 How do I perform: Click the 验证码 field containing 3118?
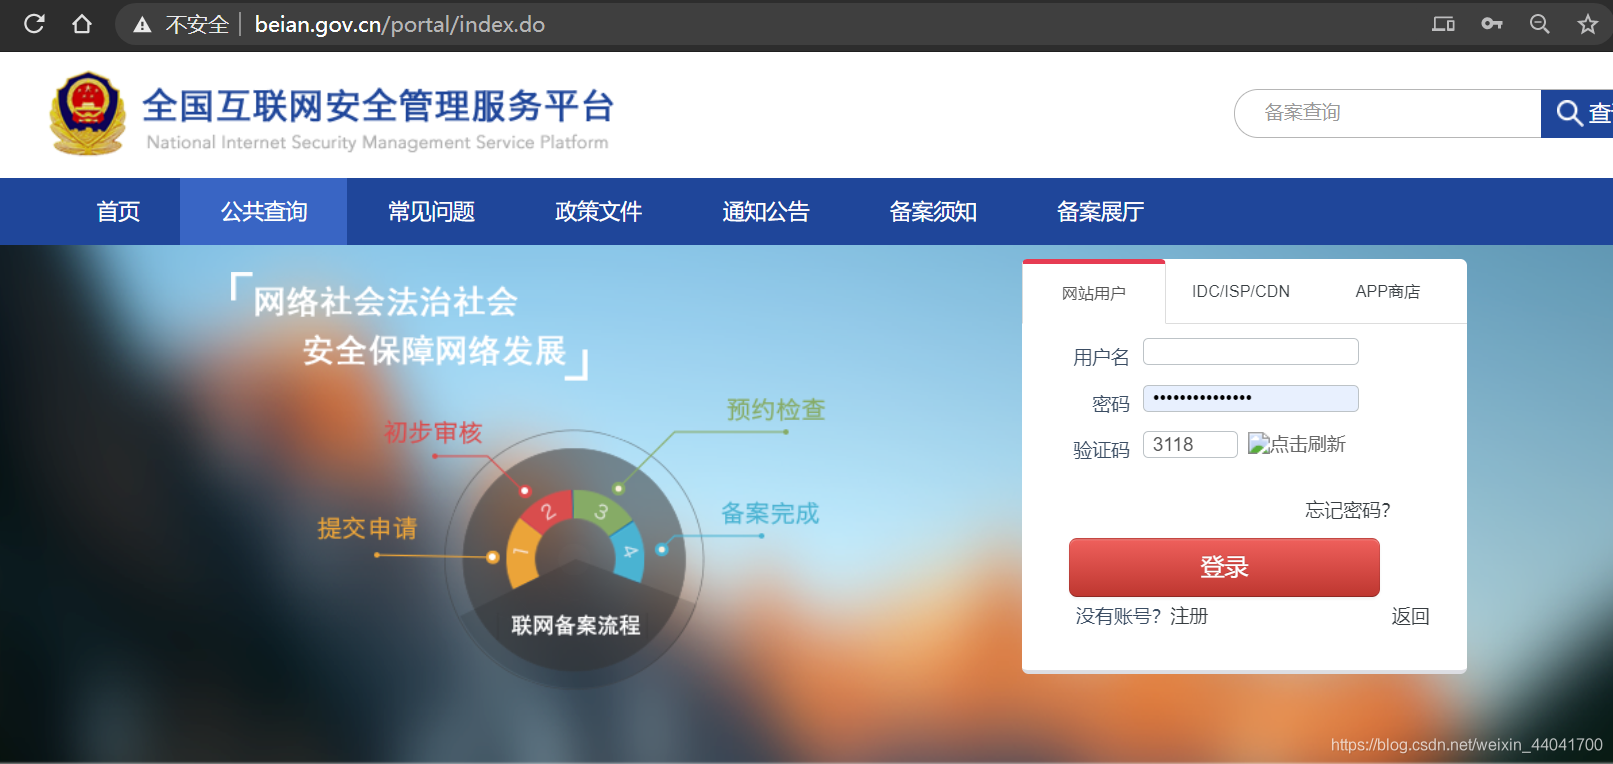(x=1190, y=444)
